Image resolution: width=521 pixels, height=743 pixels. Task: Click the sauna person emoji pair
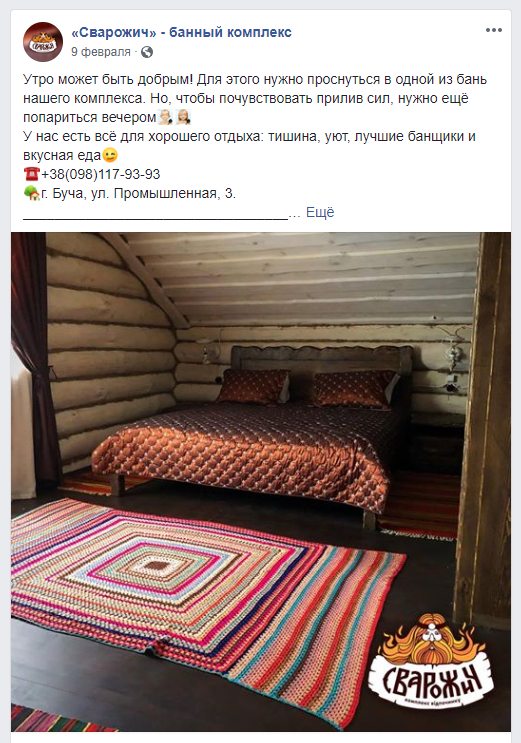point(174,117)
